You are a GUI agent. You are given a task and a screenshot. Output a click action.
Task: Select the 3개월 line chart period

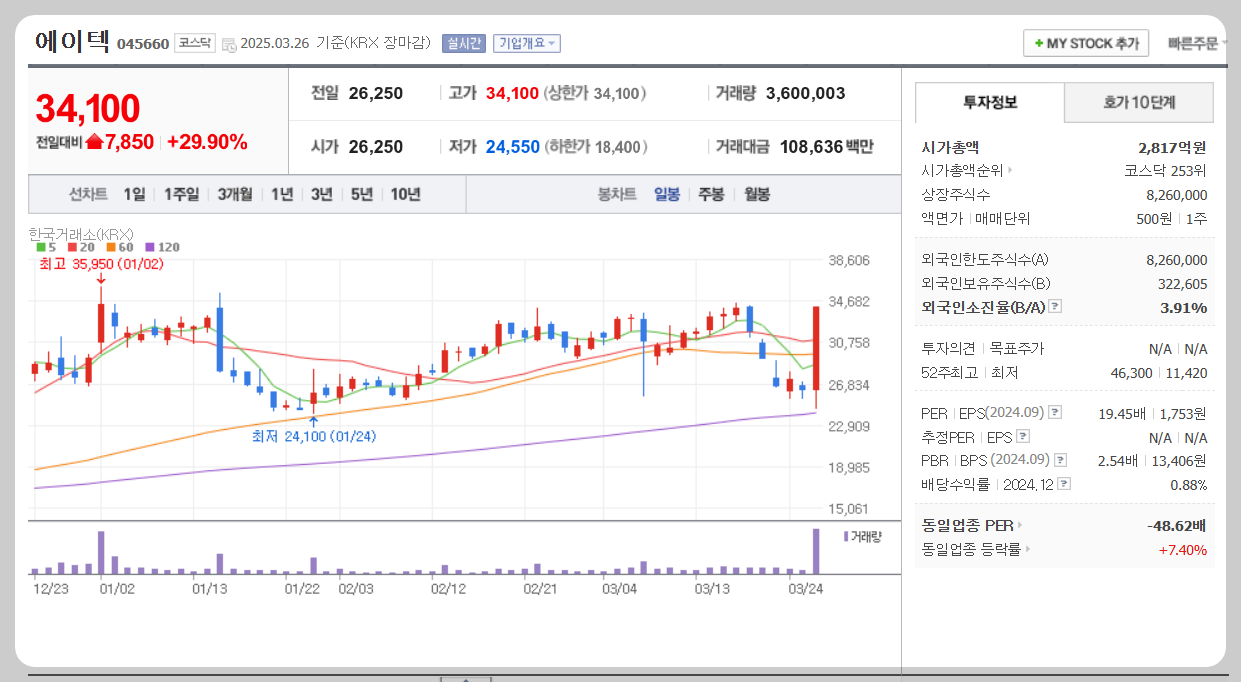[235, 194]
